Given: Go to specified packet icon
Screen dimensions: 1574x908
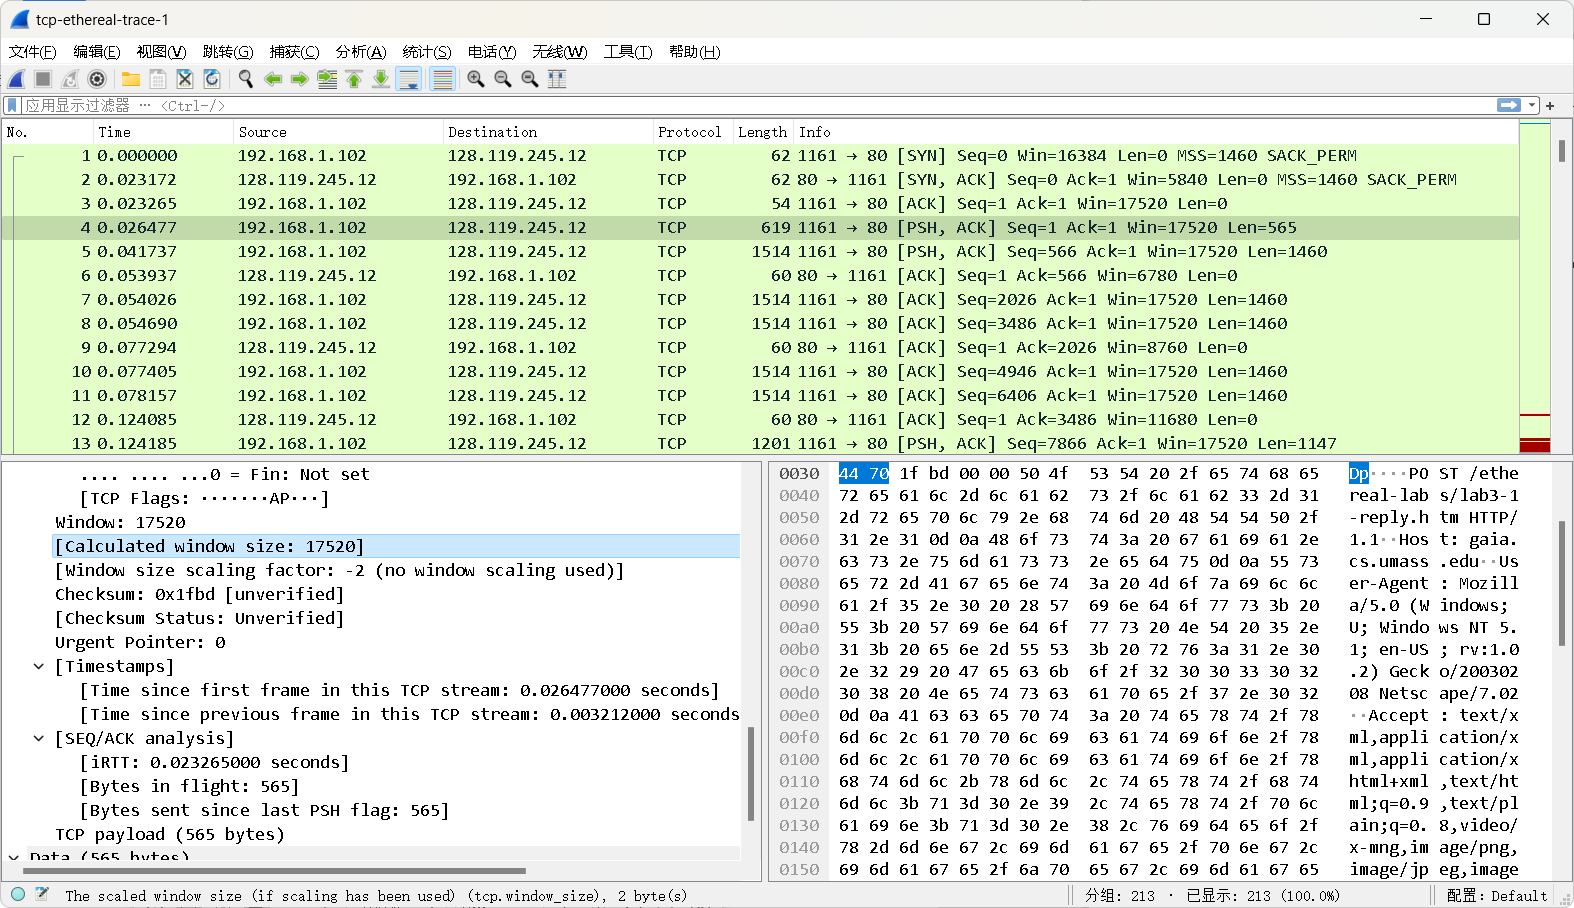Looking at the screenshot, I should 327,79.
